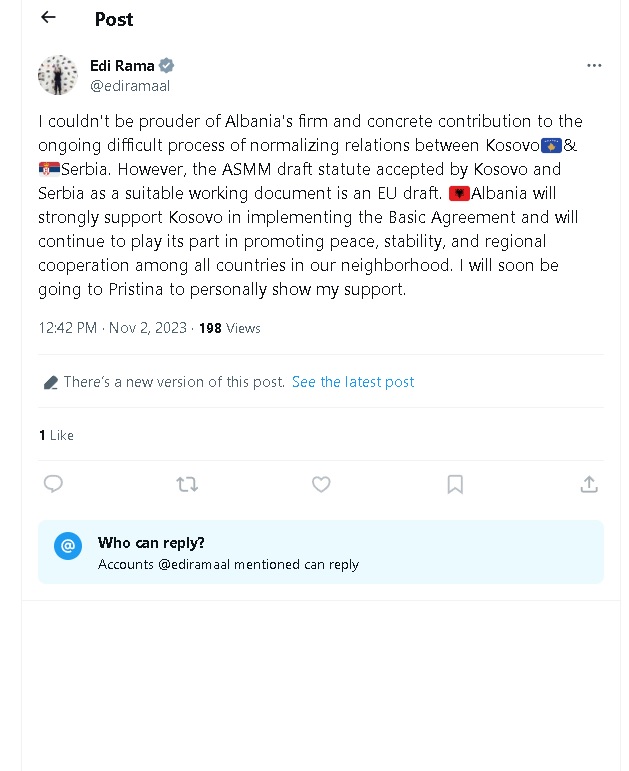The width and height of the screenshot is (629, 771).
Task: Like the post with the heart icon
Action: 321,484
